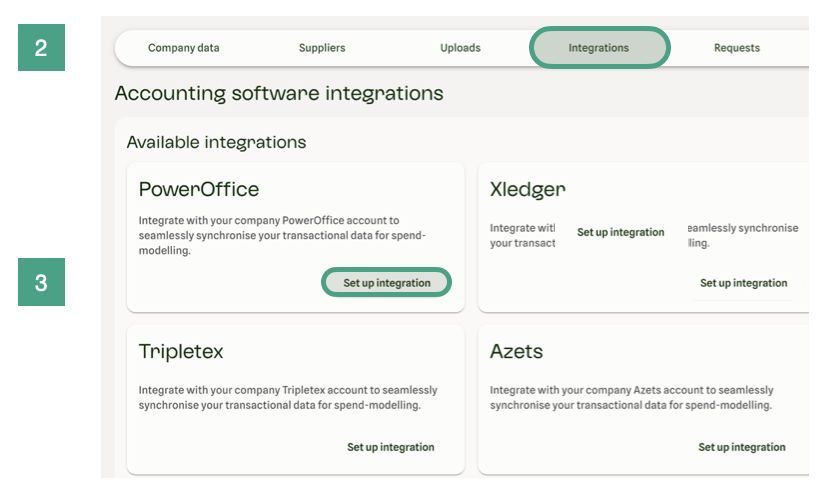This screenshot has height=484, width=832.
Task: Click the Accounting software integrations heading
Action: [279, 93]
